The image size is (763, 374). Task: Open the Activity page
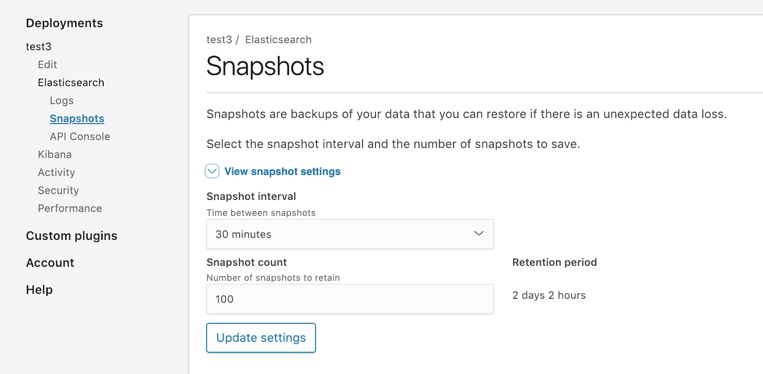click(56, 172)
